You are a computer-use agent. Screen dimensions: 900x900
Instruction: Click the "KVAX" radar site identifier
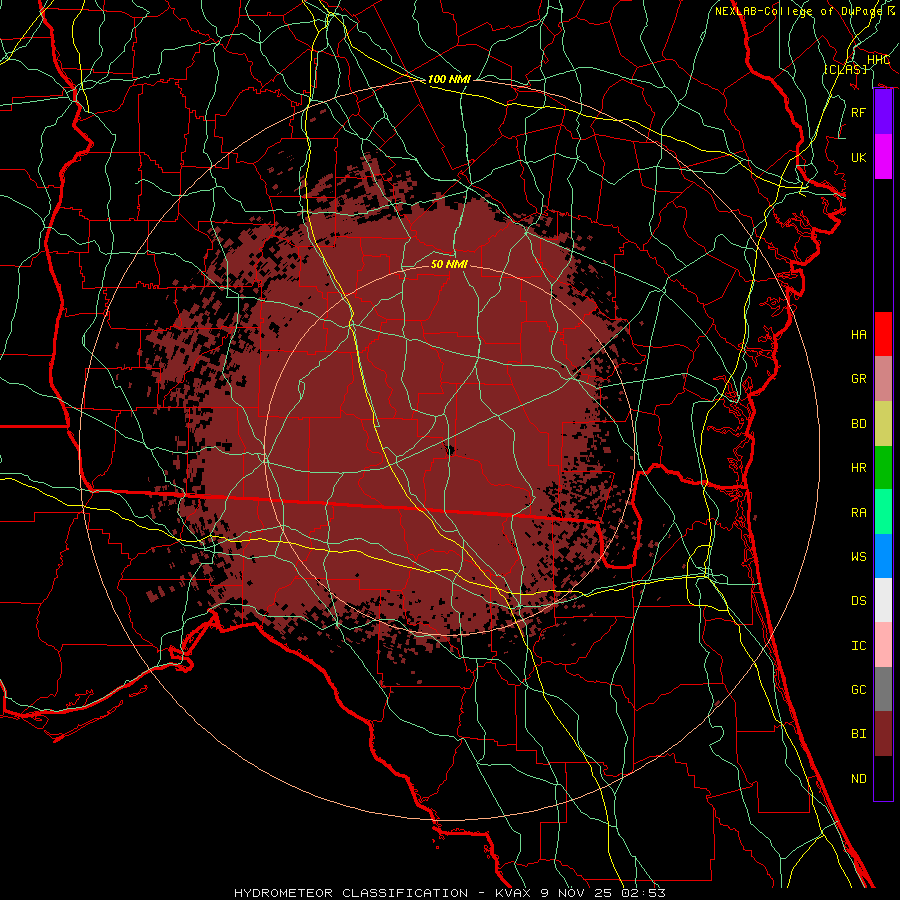click(x=512, y=893)
